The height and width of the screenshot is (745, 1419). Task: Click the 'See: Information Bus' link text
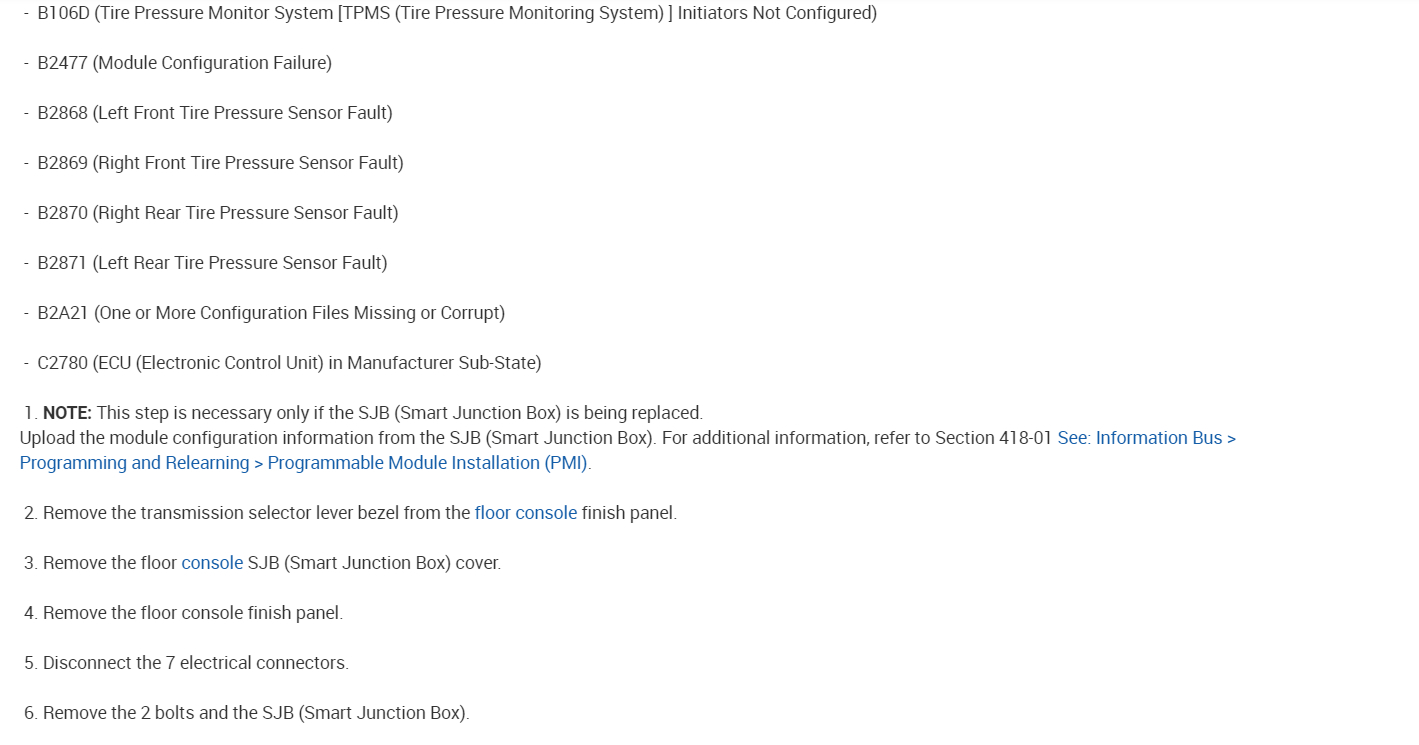pyautogui.click(x=1146, y=438)
